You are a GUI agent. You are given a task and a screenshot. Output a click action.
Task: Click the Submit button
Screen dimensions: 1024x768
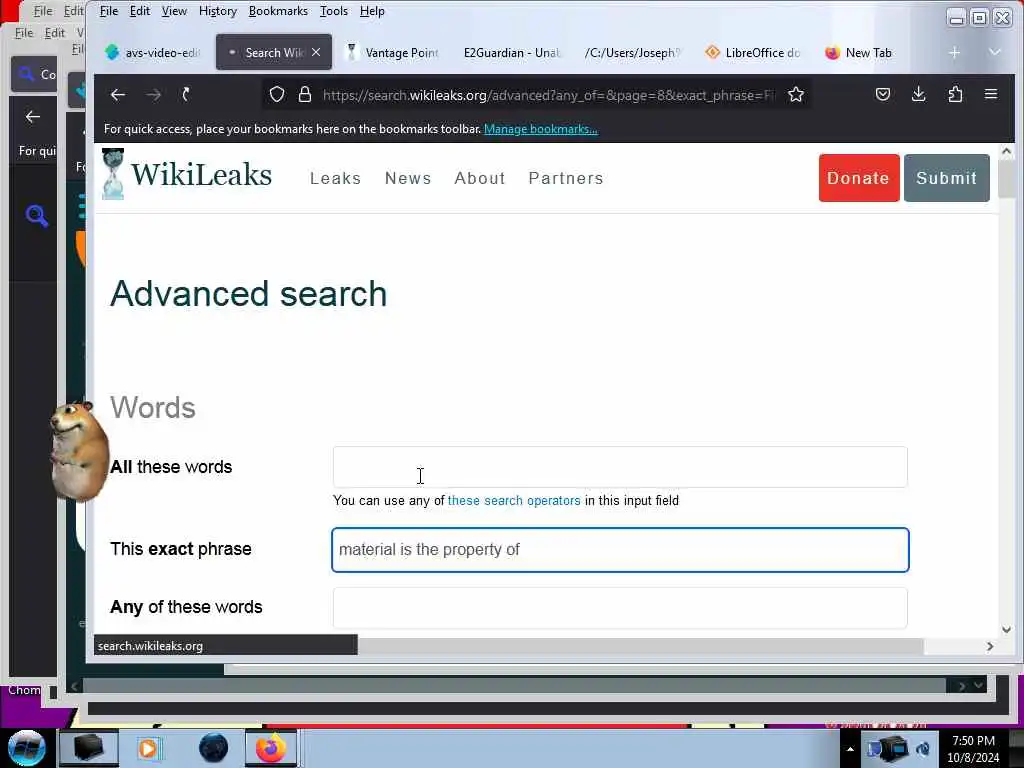946,178
